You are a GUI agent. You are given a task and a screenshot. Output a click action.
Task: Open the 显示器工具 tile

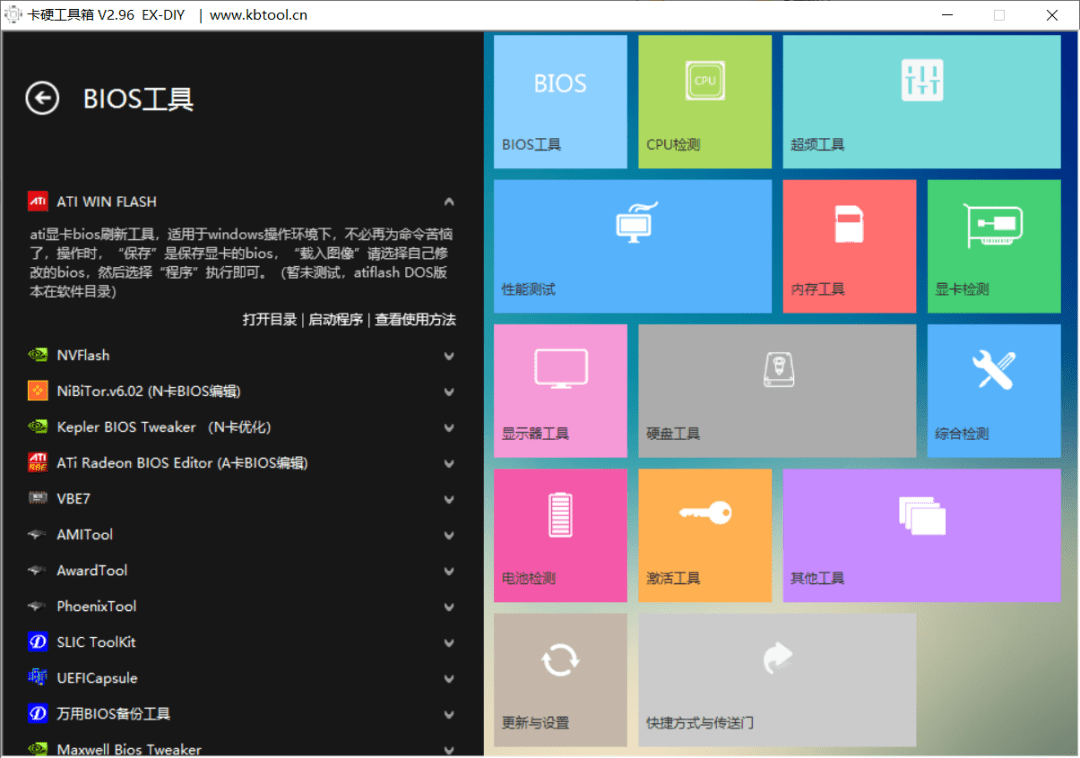[560, 391]
